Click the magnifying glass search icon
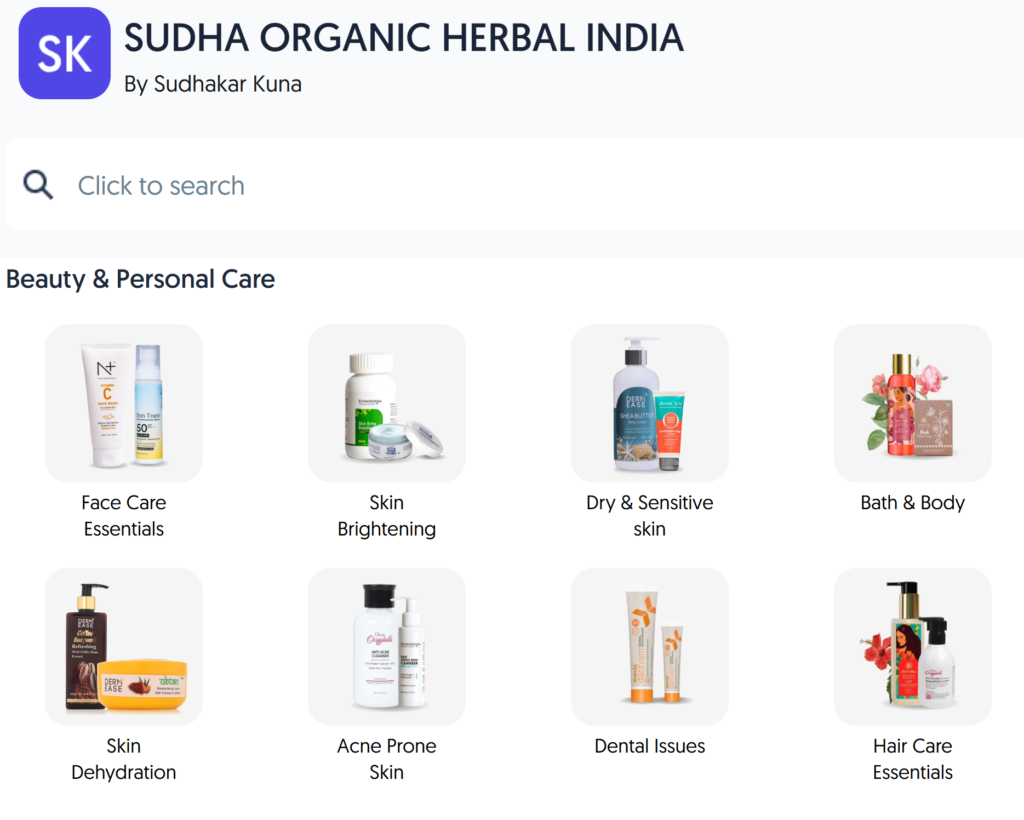This screenshot has height=820, width=1024. click(x=38, y=185)
